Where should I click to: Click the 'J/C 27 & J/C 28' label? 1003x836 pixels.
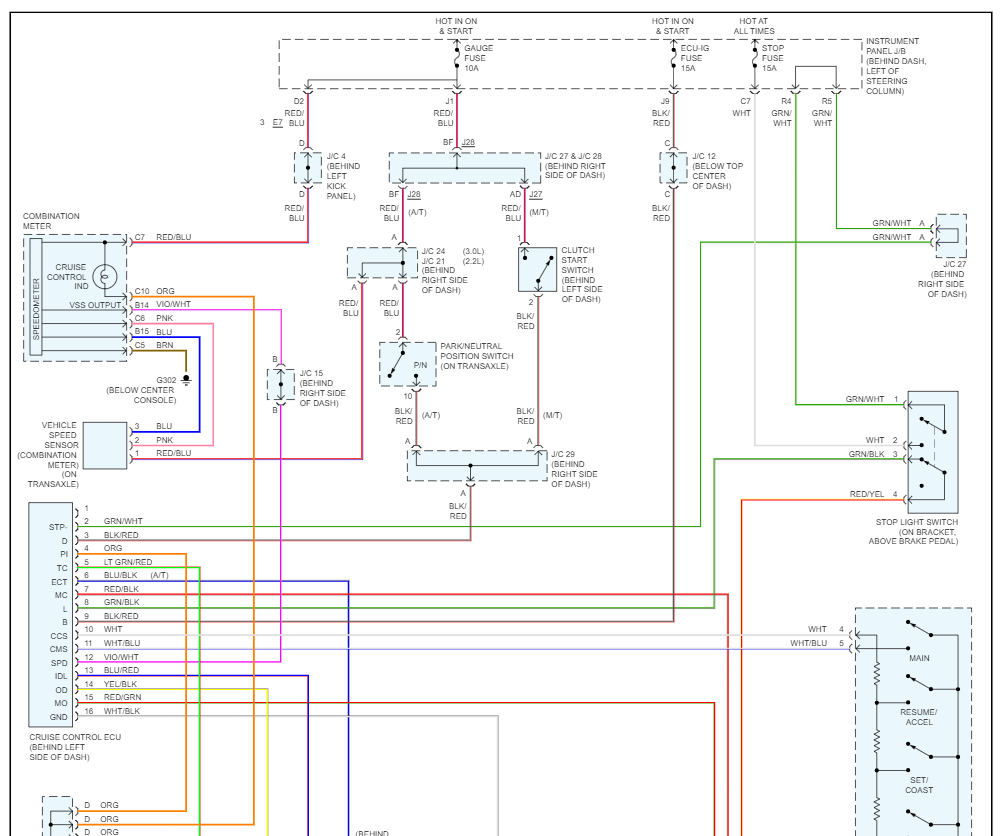(x=573, y=156)
